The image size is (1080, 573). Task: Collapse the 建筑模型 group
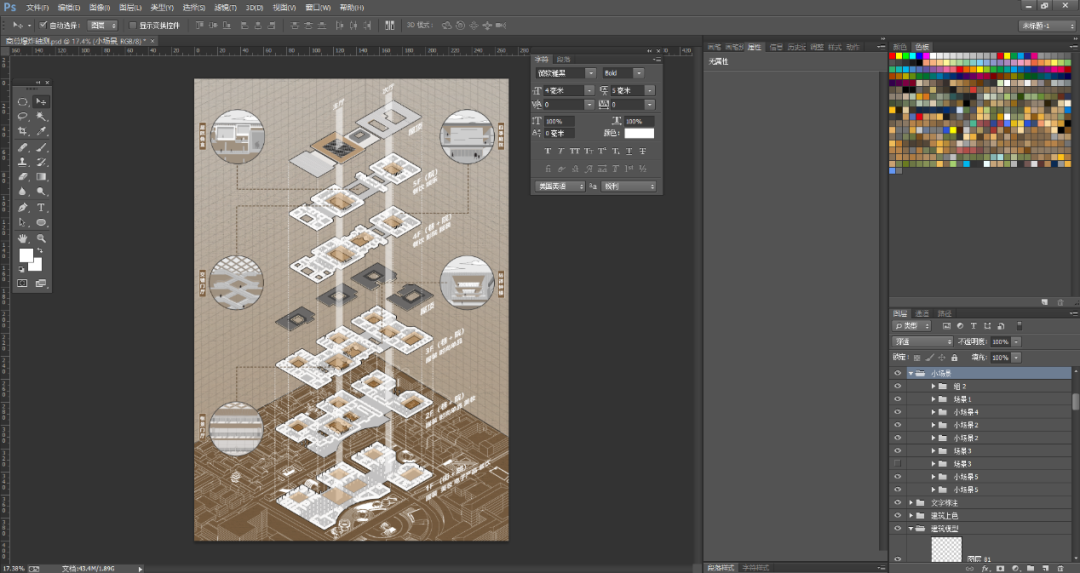(x=911, y=528)
